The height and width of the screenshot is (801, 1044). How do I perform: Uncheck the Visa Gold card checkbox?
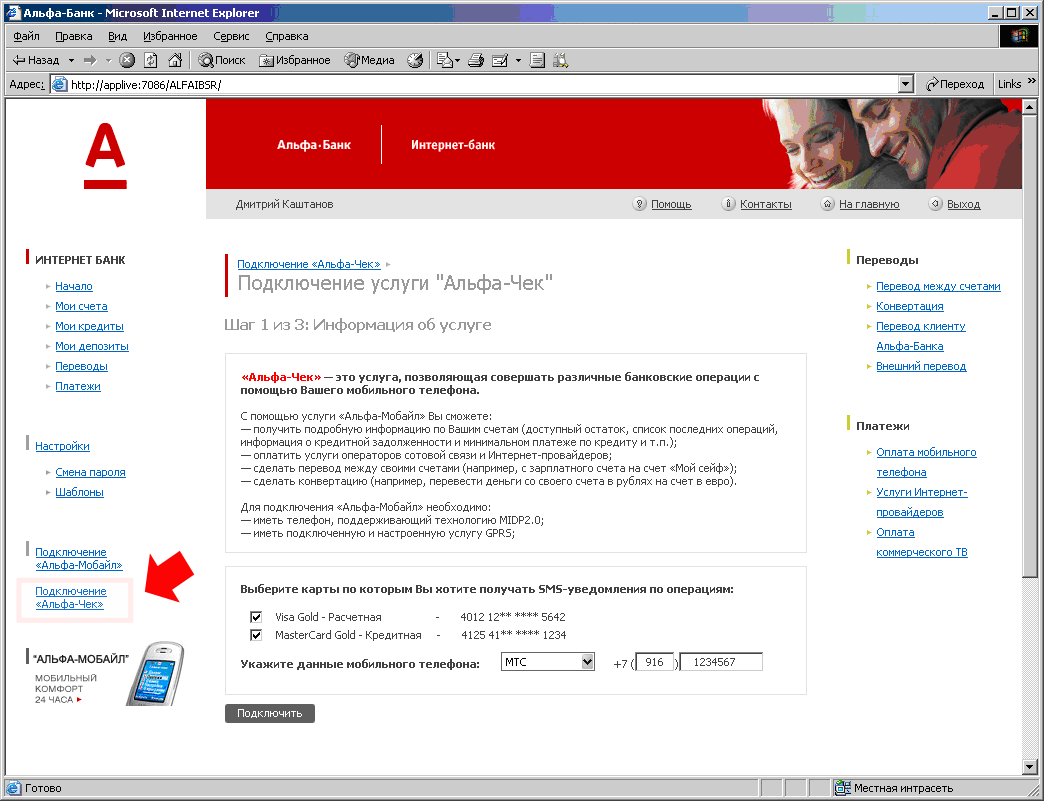tap(256, 617)
